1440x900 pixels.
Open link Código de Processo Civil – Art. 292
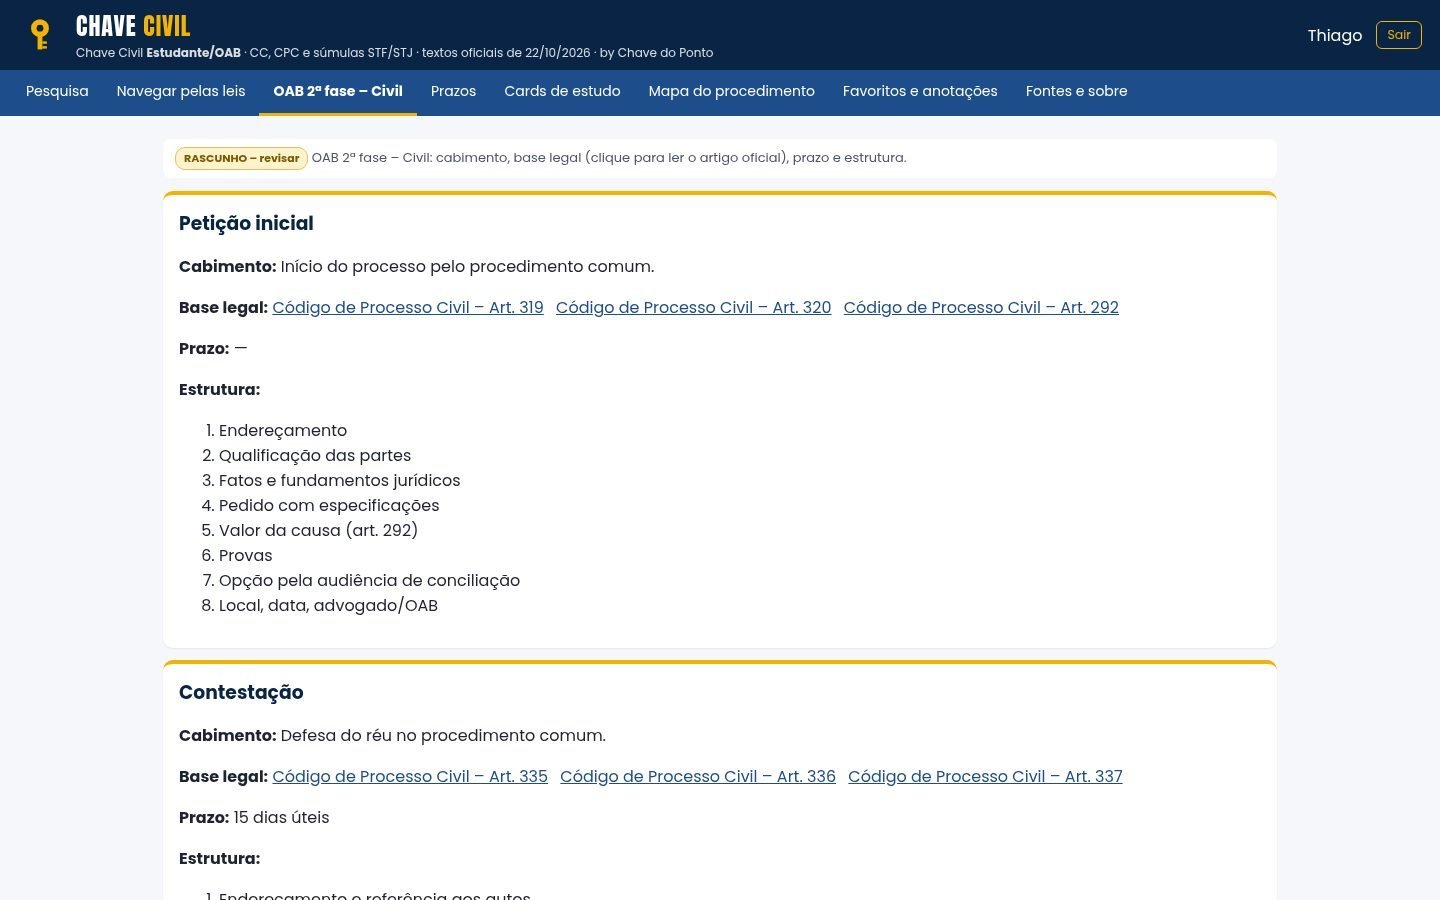click(981, 308)
